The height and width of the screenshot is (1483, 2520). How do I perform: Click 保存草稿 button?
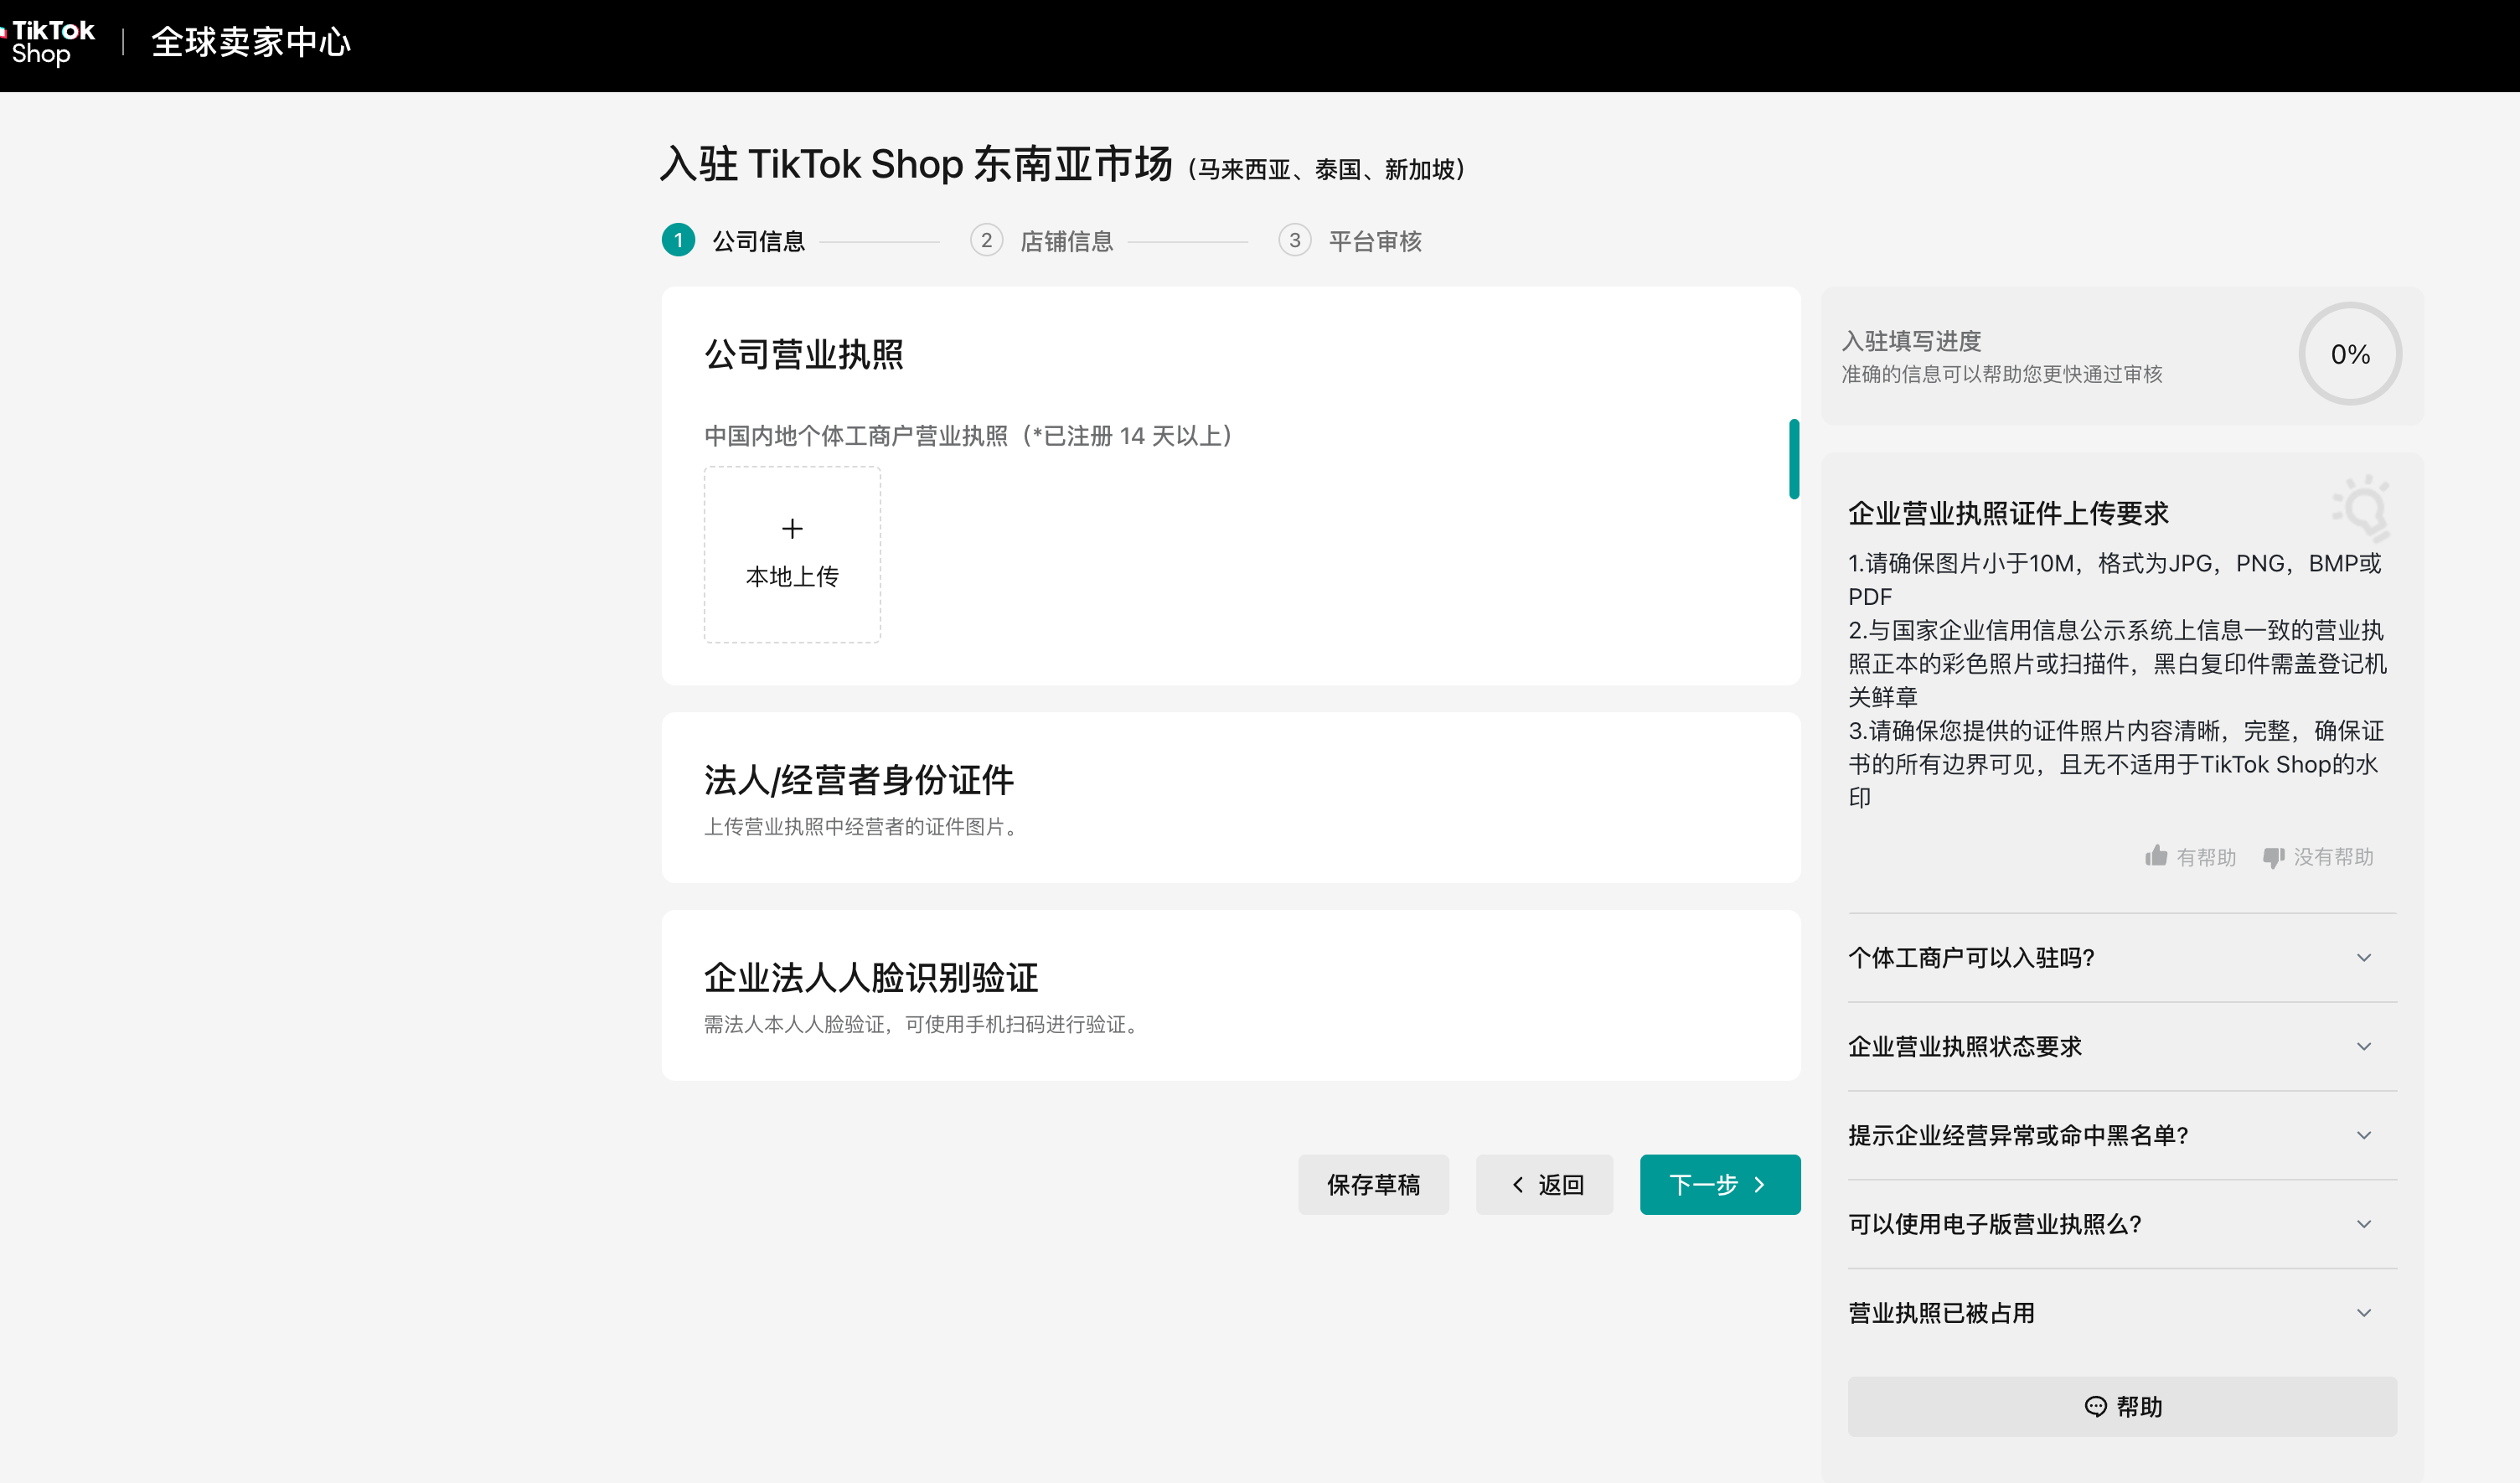pos(1373,1184)
